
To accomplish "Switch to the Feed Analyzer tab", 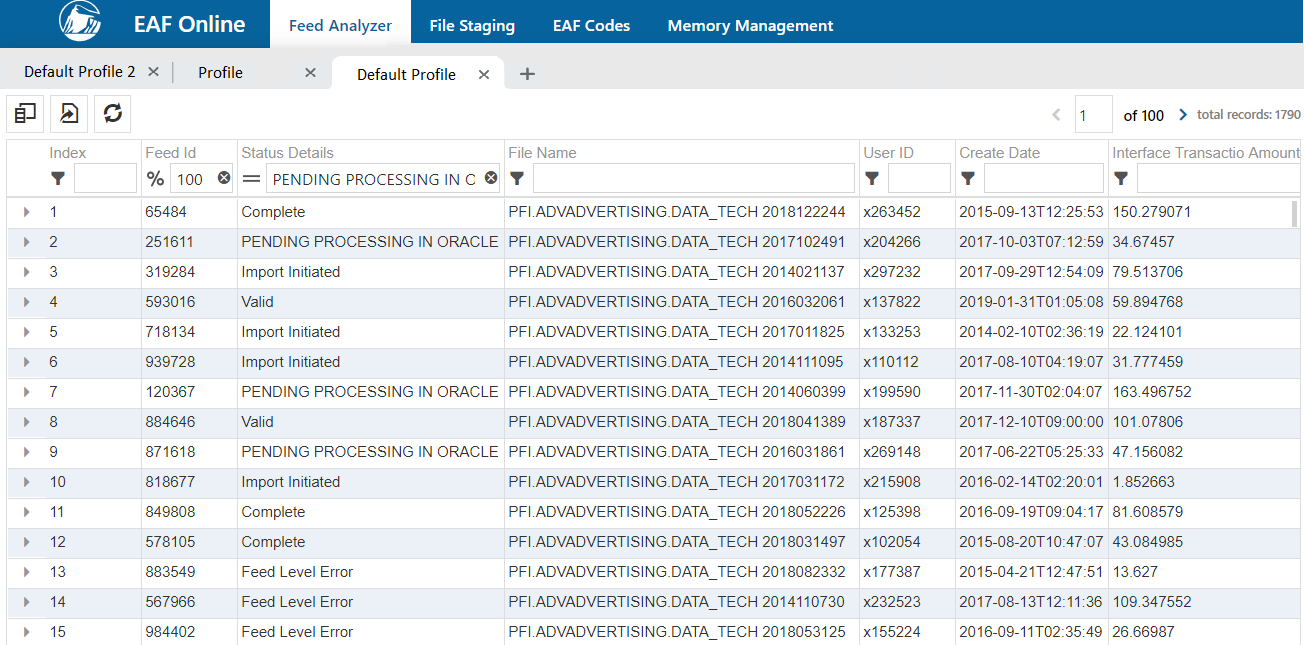I will [340, 26].
